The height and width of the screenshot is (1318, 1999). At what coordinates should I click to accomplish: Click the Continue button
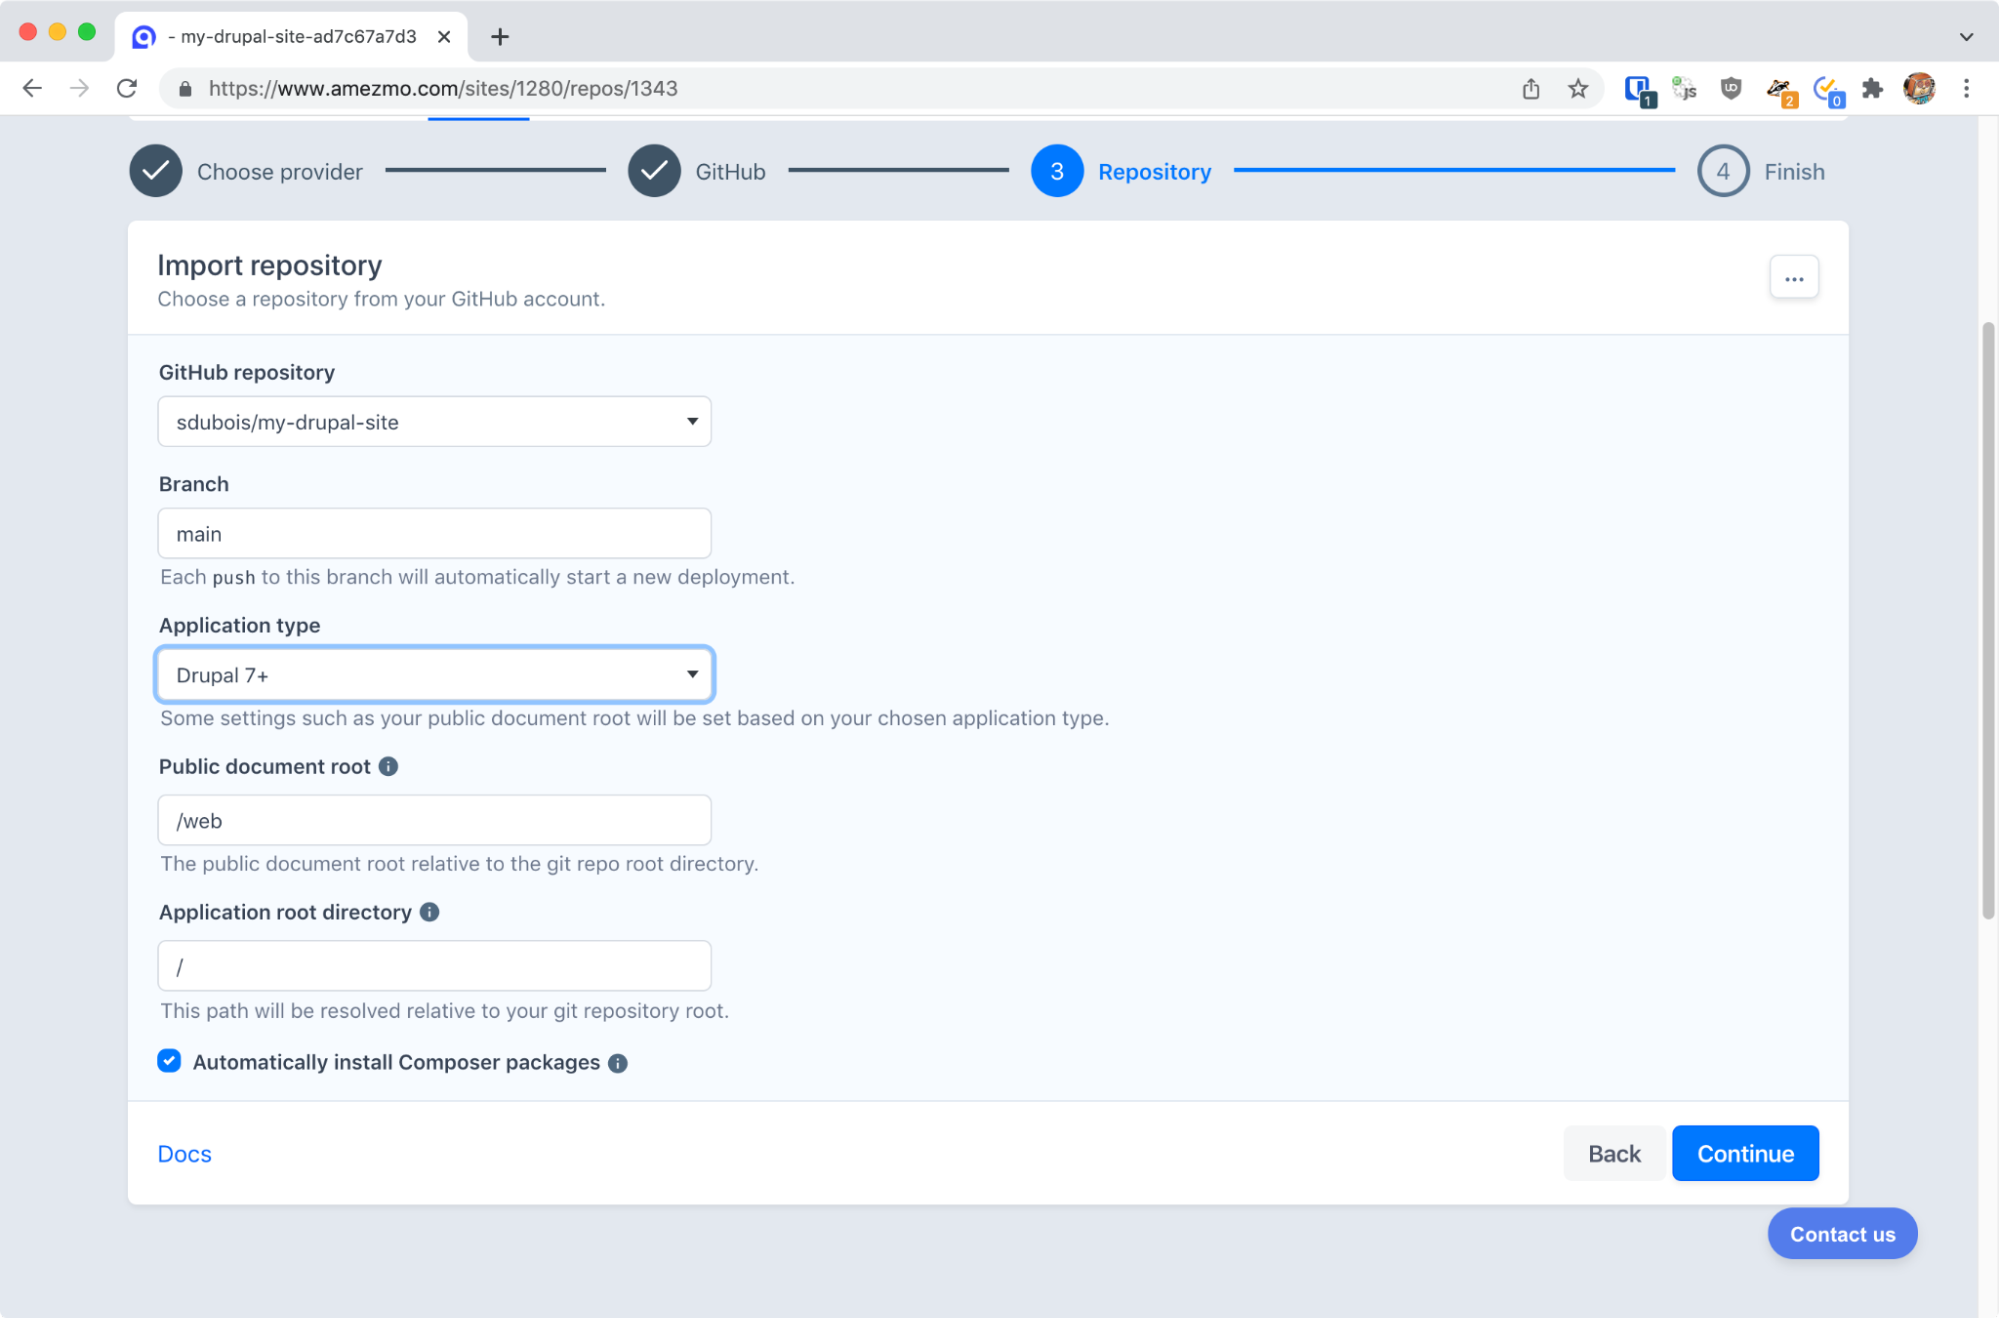(x=1745, y=1154)
